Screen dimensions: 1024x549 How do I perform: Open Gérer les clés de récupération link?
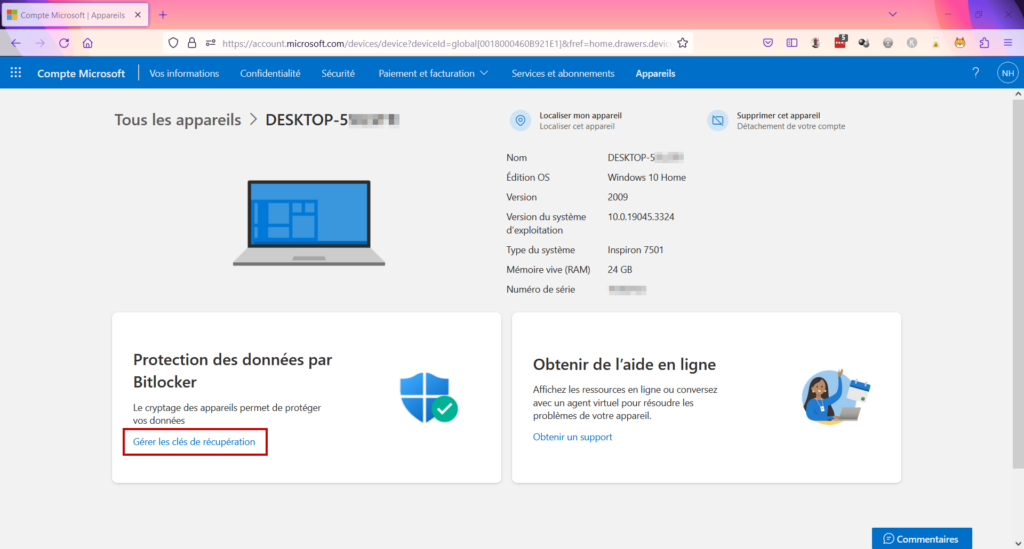coord(194,442)
